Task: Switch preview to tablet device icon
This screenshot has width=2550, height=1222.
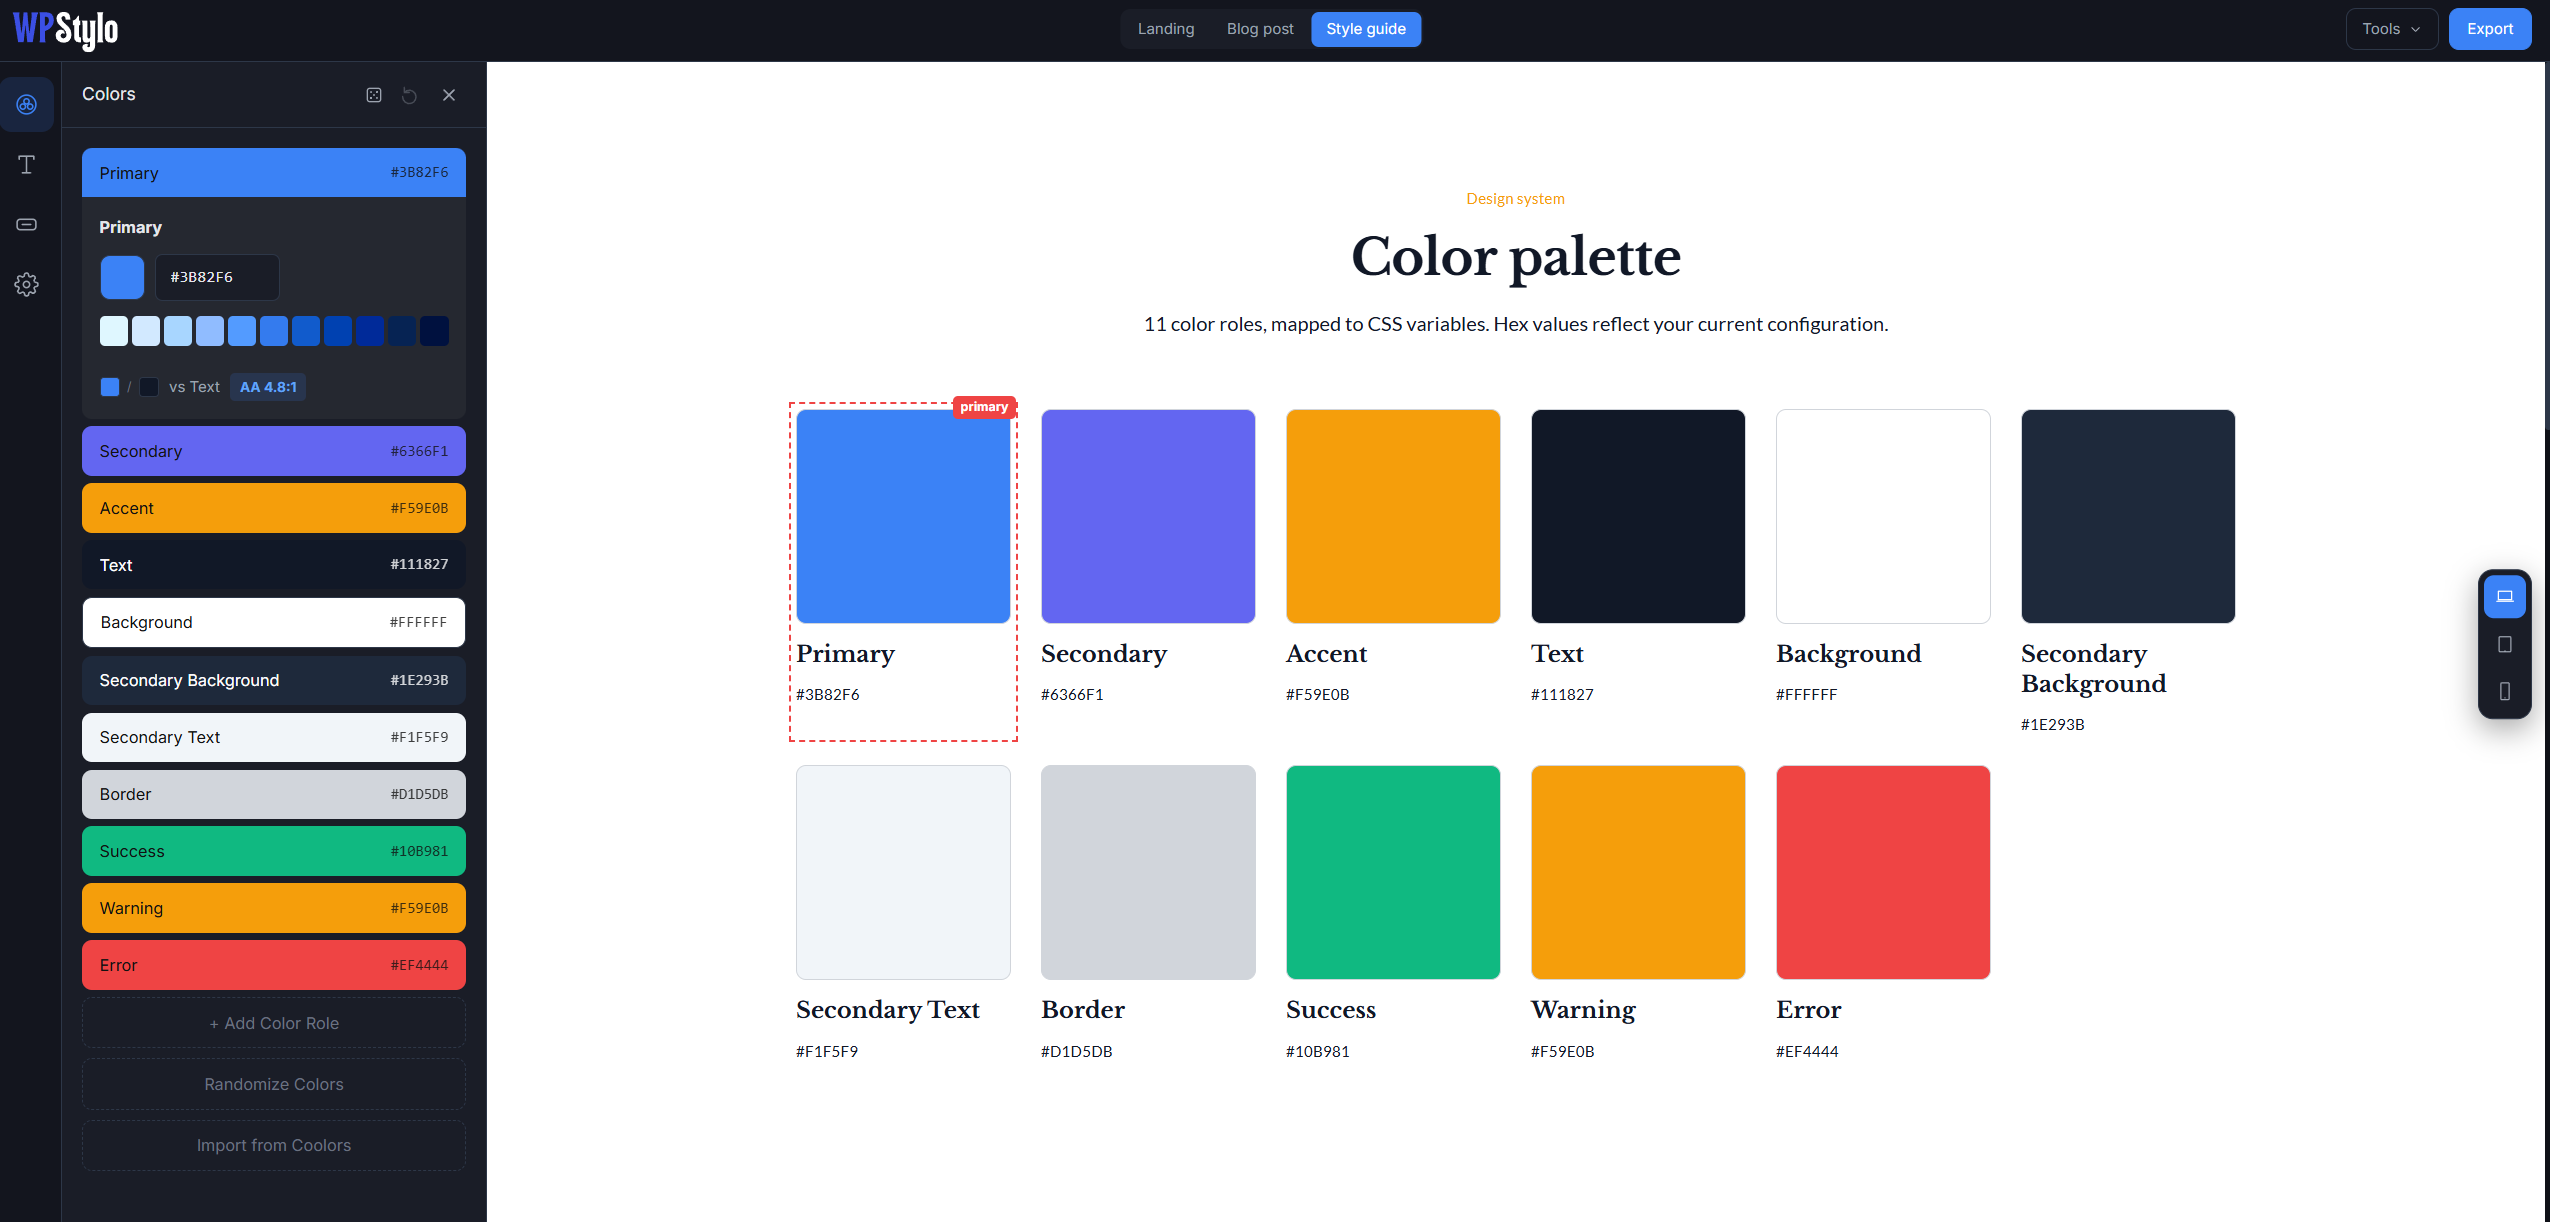Action: (2505, 644)
